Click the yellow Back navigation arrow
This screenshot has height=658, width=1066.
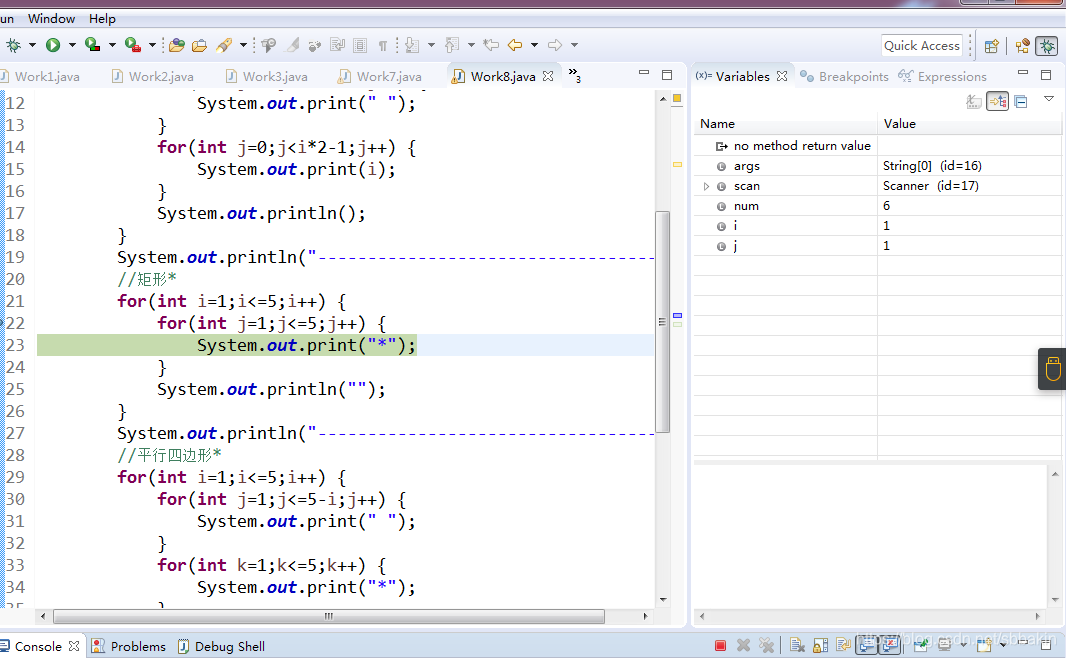click(x=515, y=46)
